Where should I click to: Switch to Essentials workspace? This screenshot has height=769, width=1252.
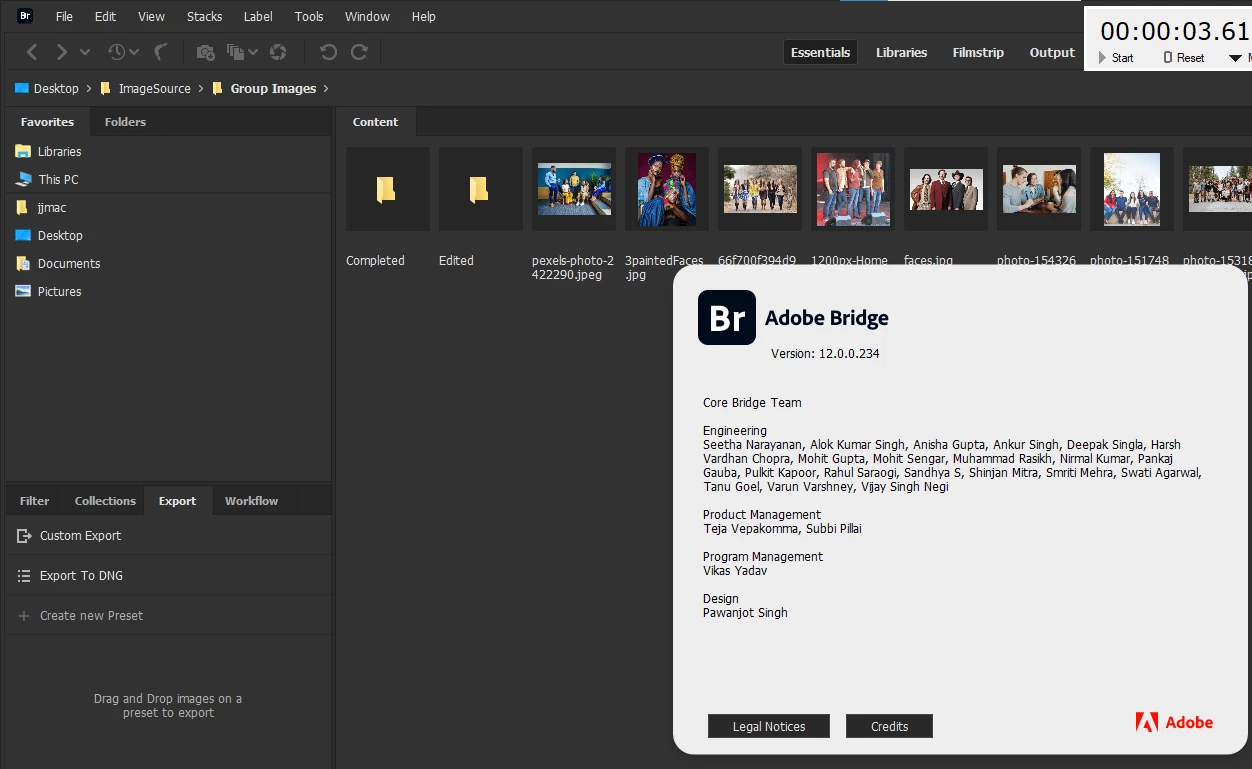pos(820,52)
